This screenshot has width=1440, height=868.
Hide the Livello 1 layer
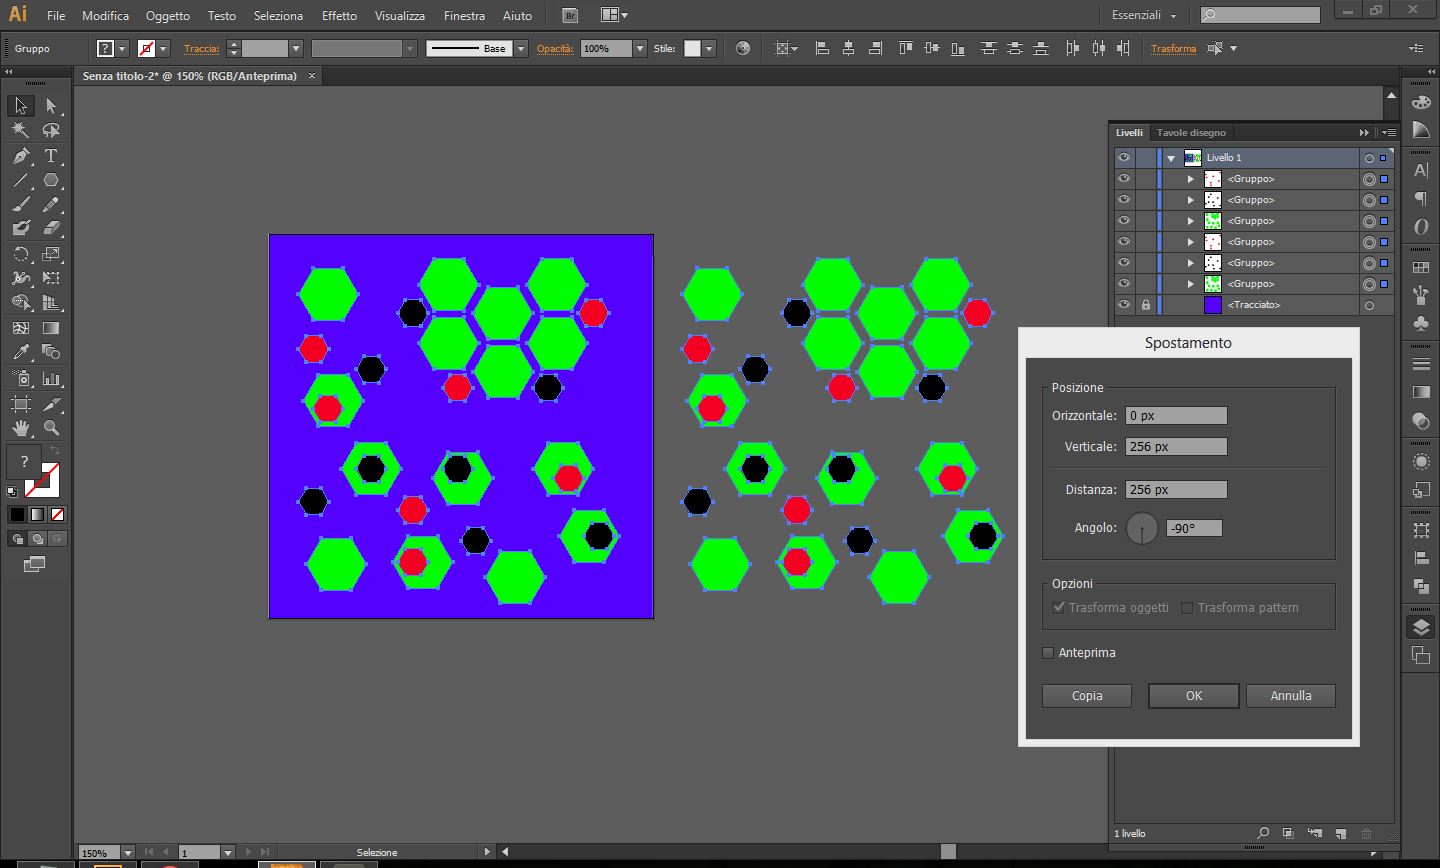point(1124,158)
